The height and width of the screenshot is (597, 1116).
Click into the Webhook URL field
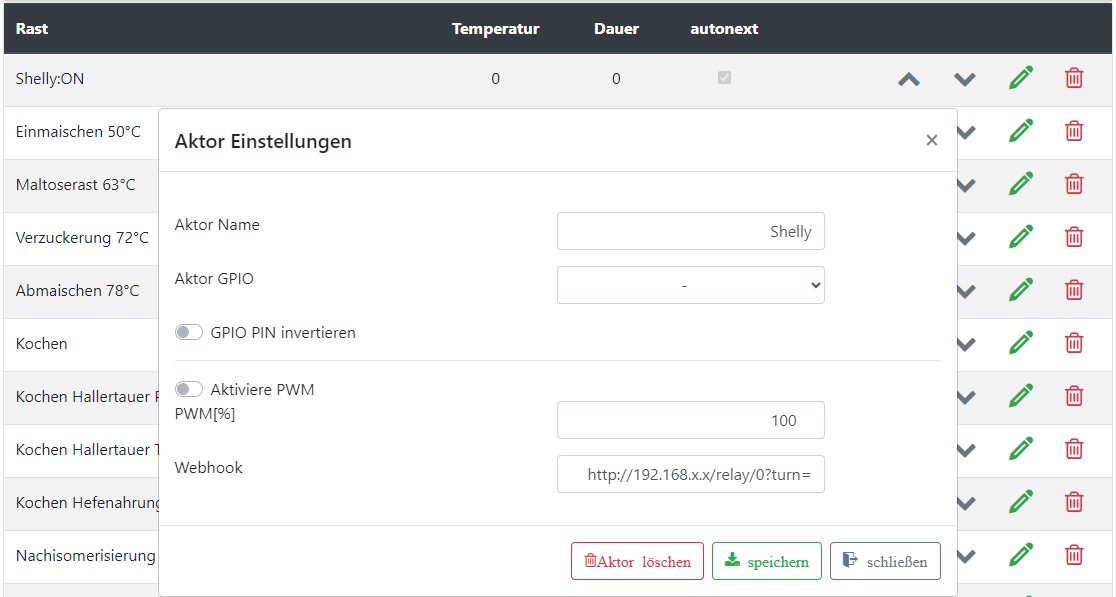[x=690, y=475]
